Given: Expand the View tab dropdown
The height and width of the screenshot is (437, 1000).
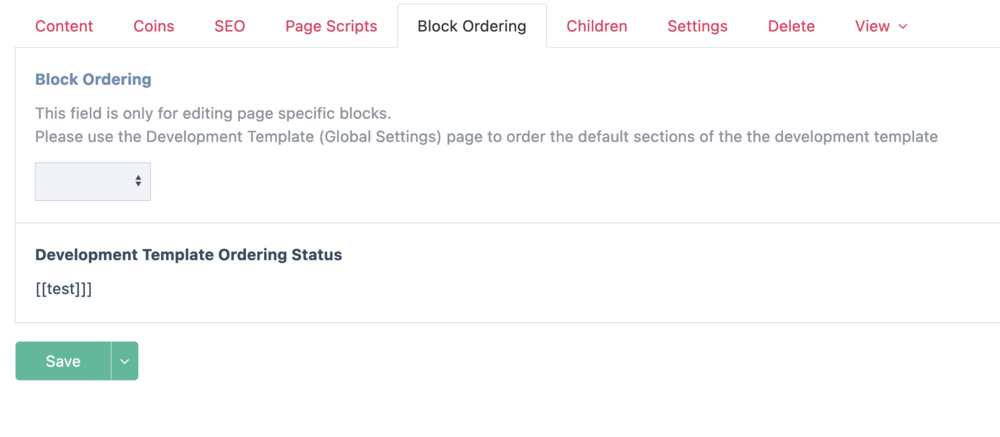Looking at the screenshot, I should tap(881, 27).
